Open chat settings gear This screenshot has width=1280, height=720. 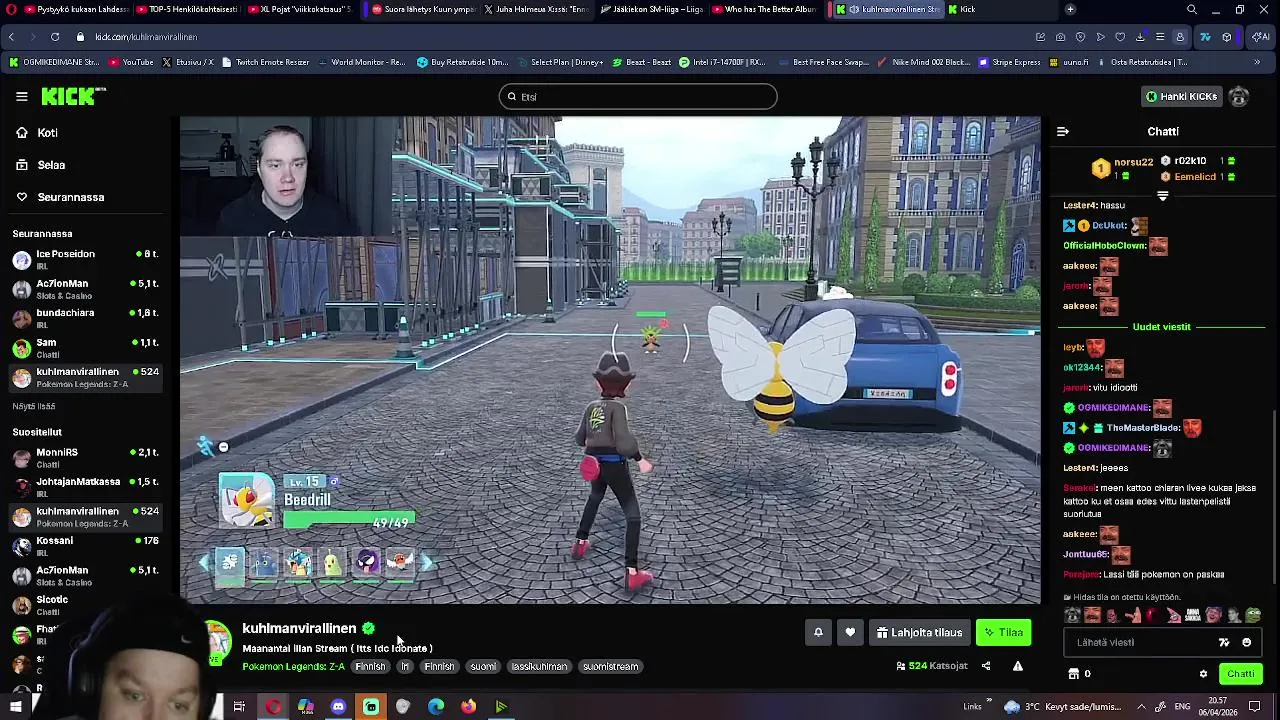1203,674
